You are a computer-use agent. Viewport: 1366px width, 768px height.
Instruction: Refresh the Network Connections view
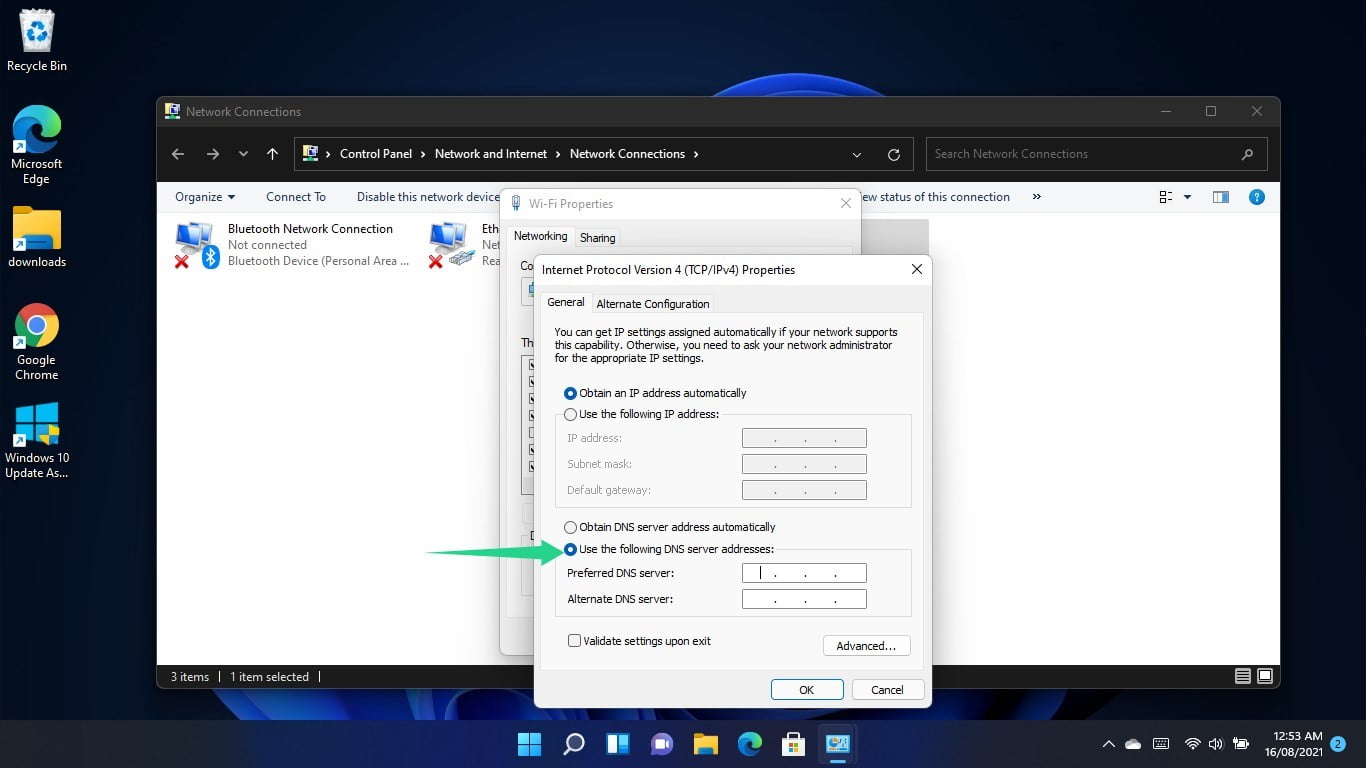(x=893, y=154)
